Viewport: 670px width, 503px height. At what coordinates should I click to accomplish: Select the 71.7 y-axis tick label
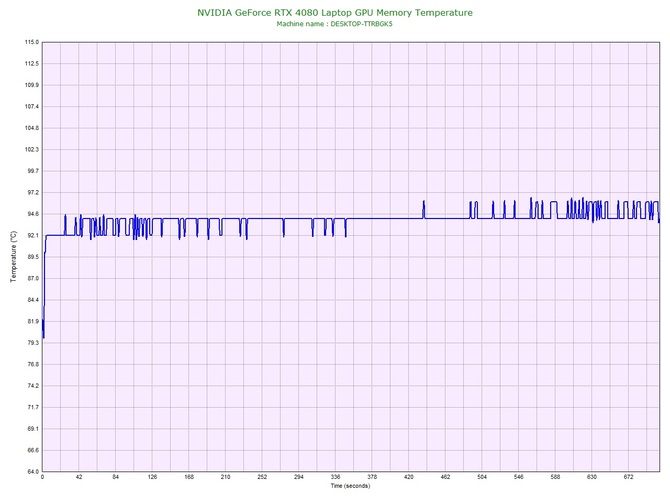[x=32, y=407]
